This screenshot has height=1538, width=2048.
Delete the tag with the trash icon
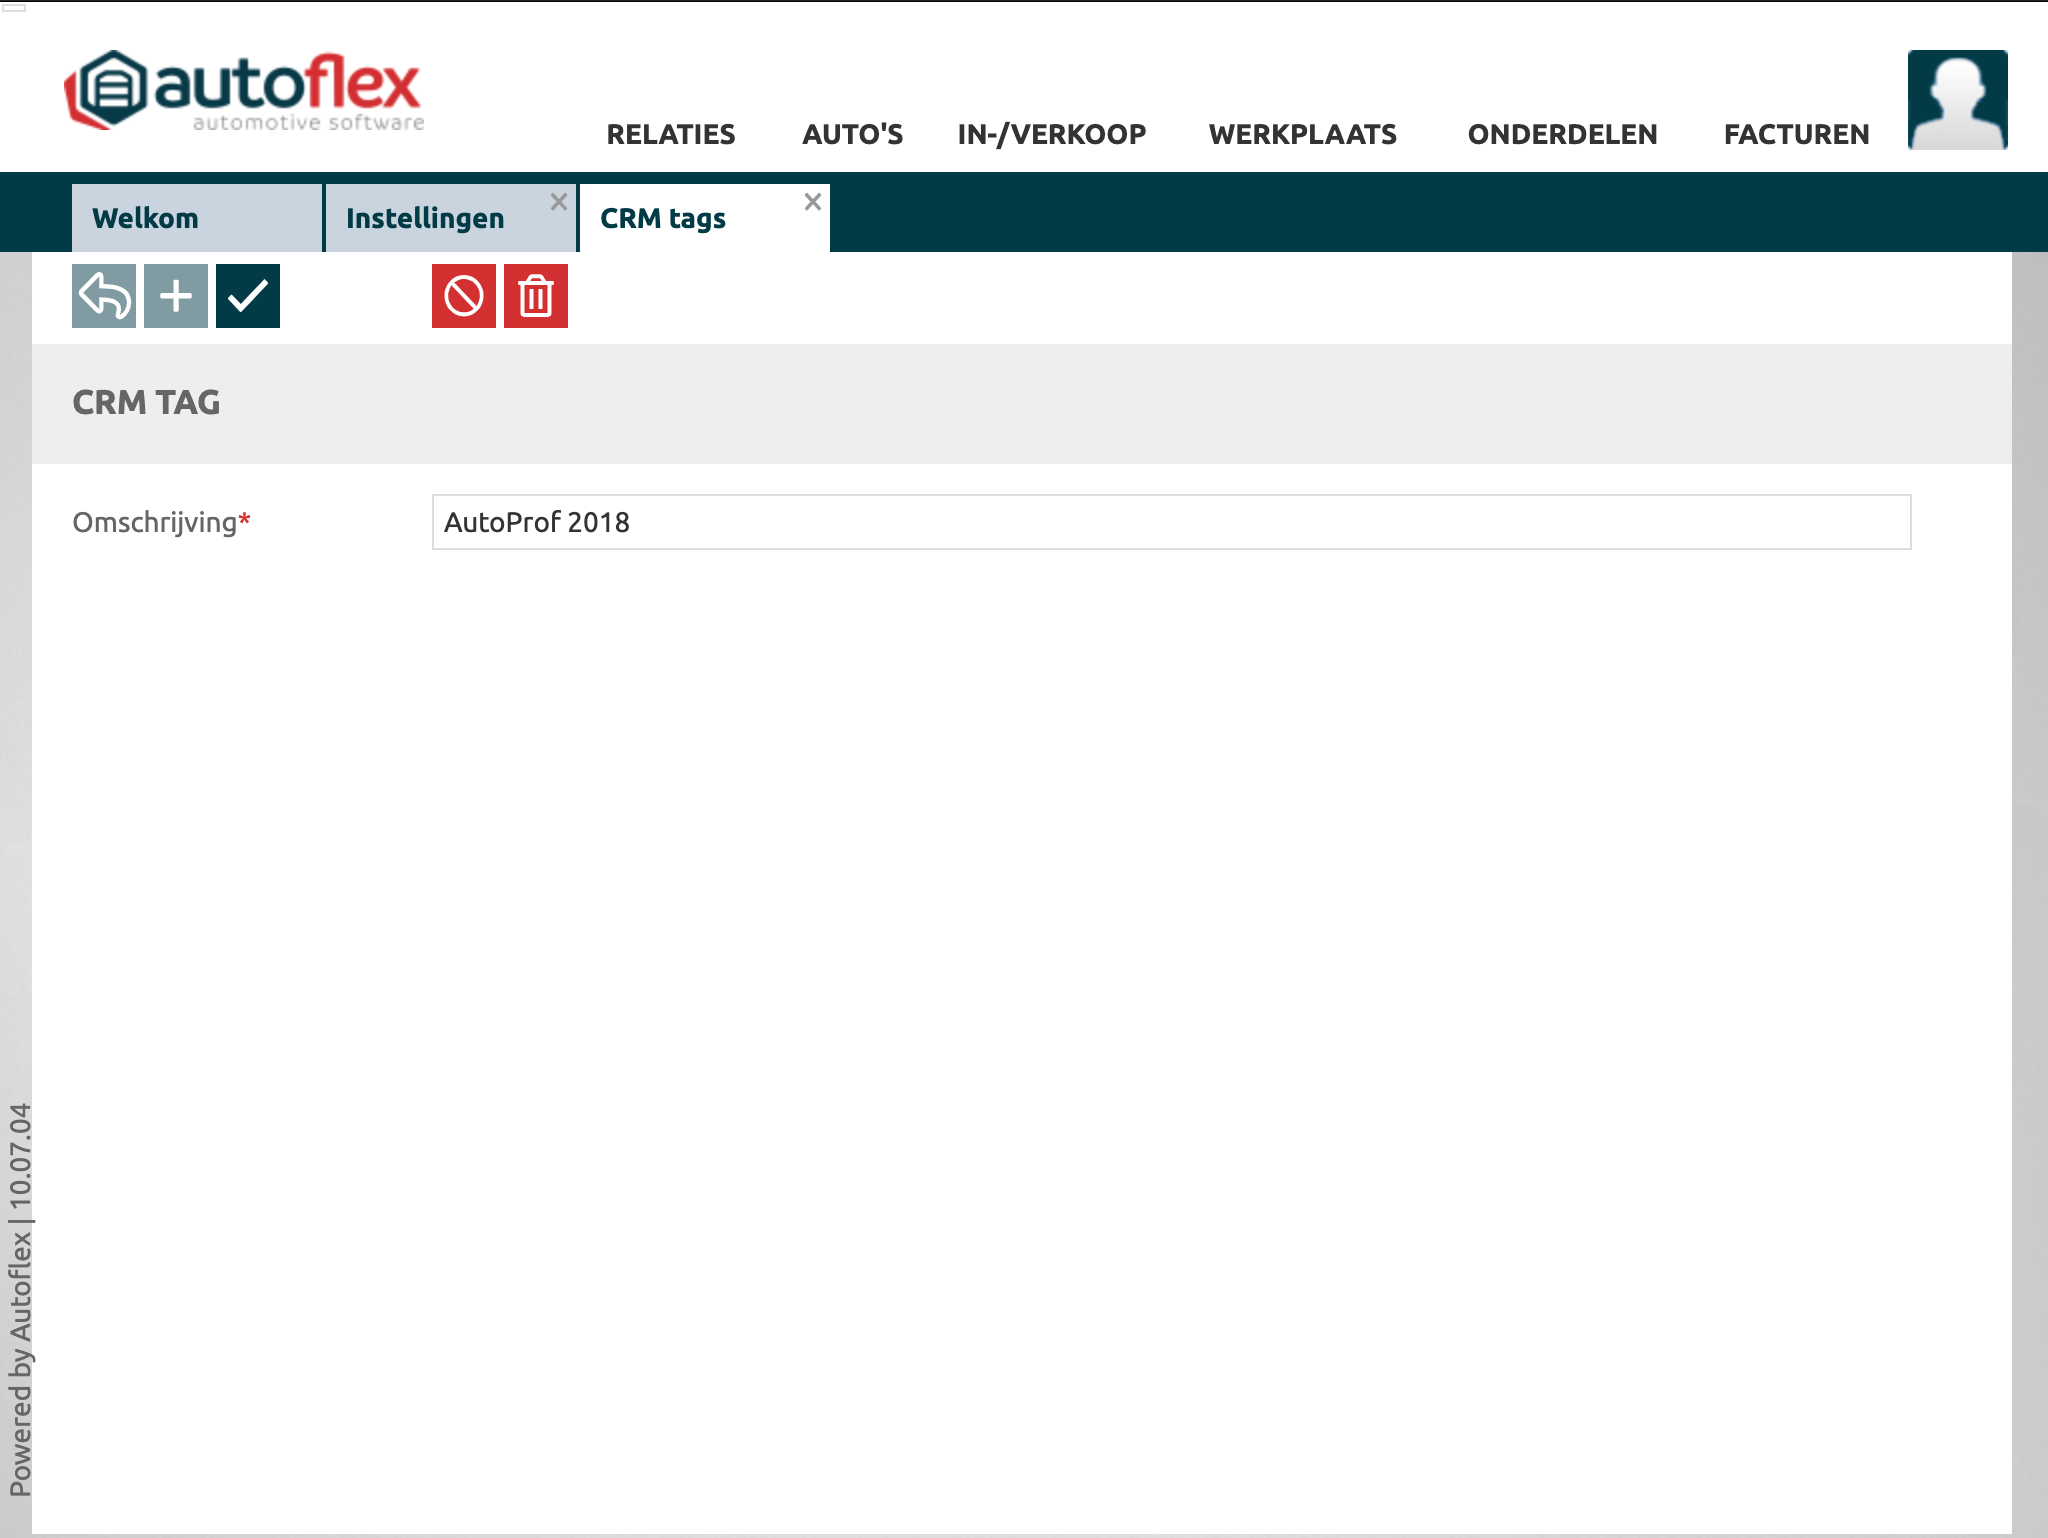click(x=536, y=296)
